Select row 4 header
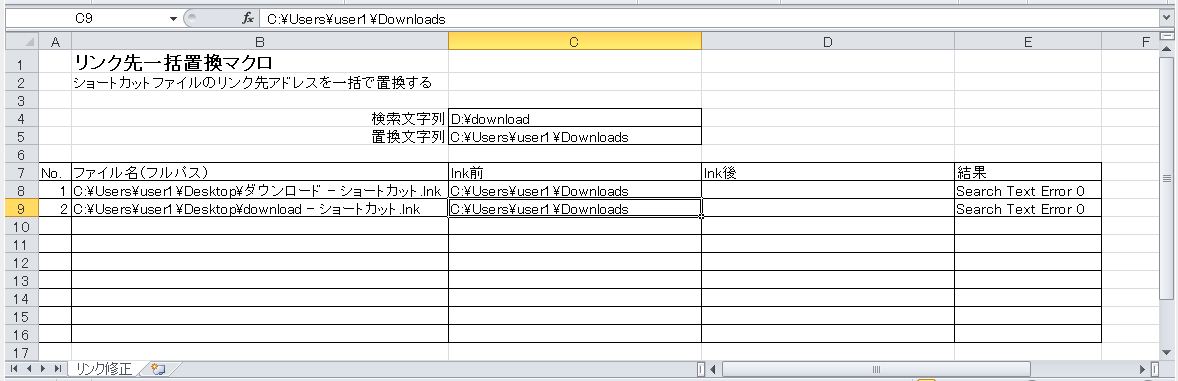The image size is (1178, 381). 21,118
